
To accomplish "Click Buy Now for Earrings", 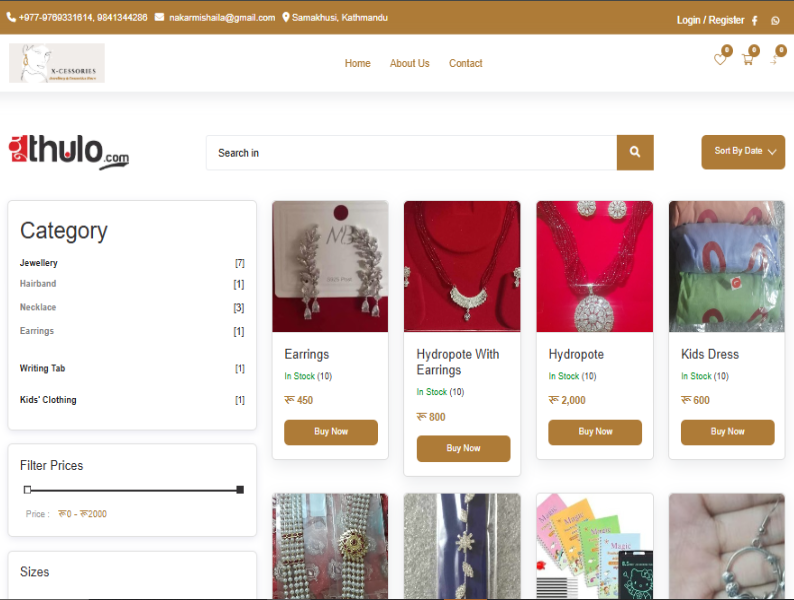I will point(330,432).
